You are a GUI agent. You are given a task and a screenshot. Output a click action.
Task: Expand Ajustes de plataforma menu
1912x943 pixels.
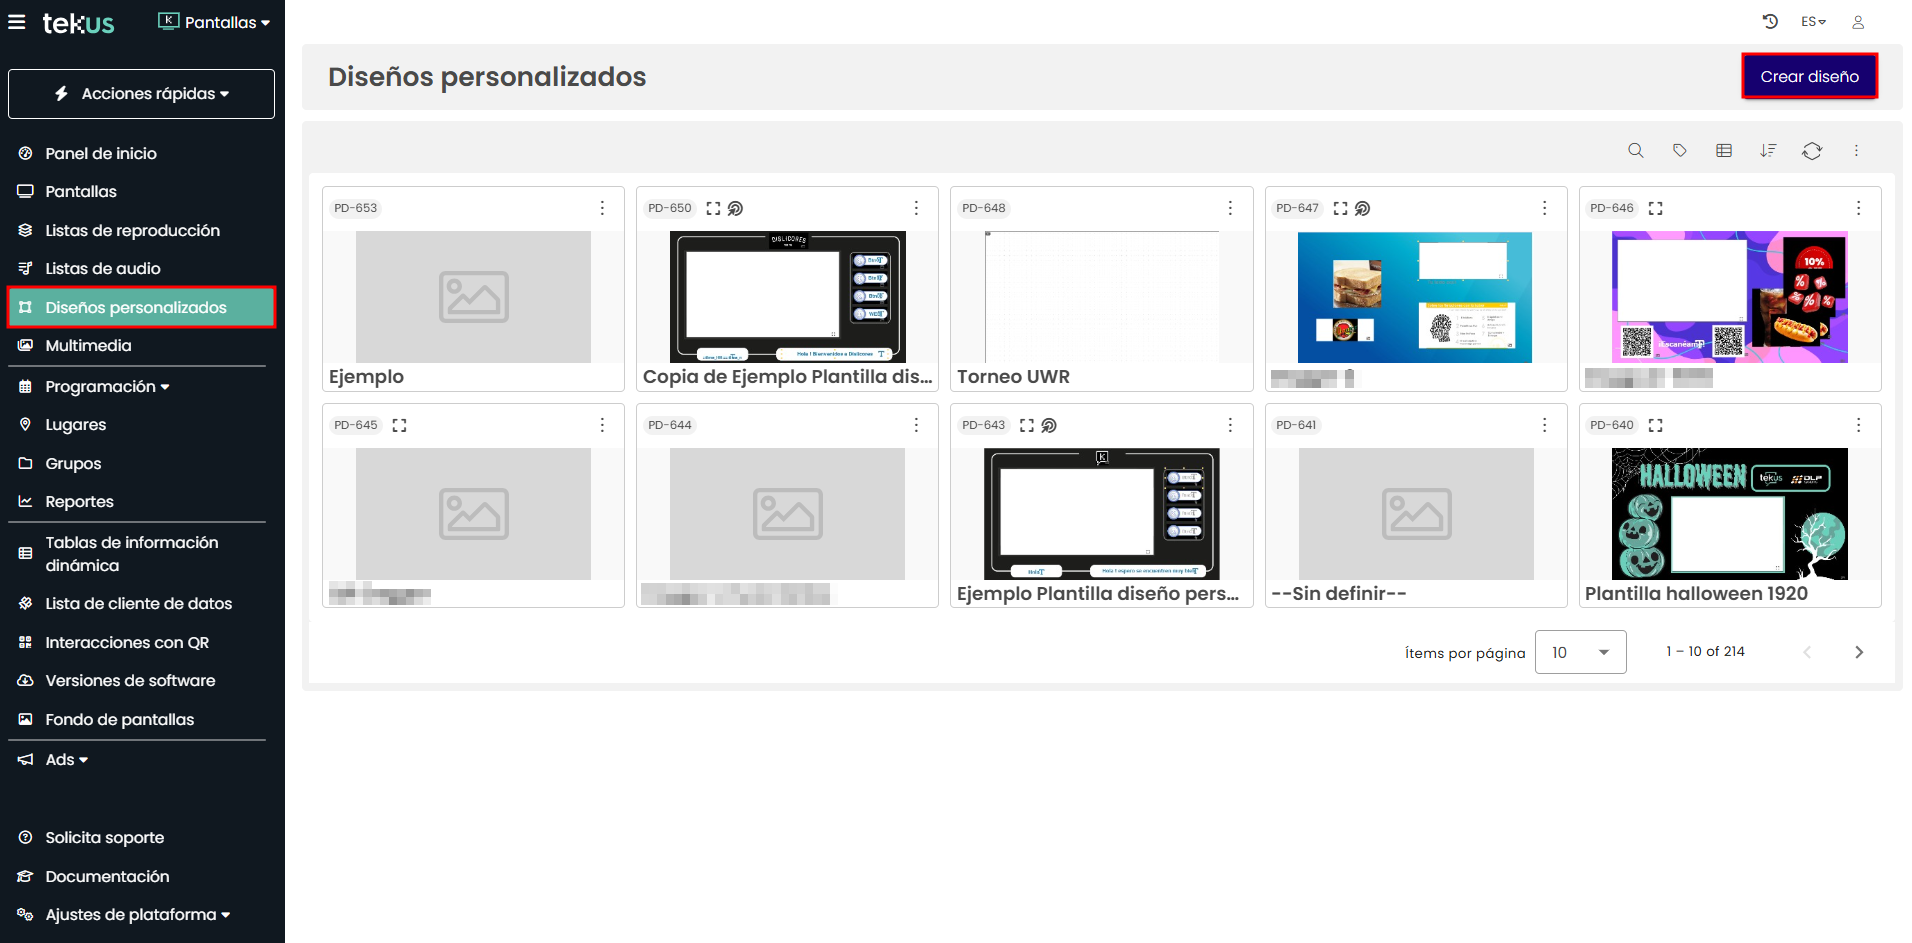137,914
